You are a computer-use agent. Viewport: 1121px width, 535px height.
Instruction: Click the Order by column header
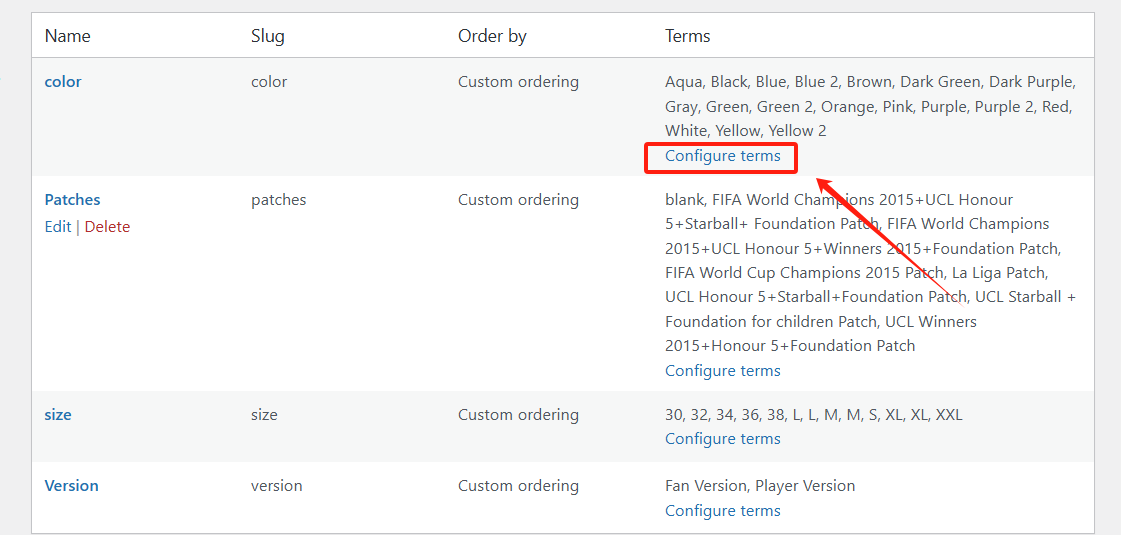(492, 36)
